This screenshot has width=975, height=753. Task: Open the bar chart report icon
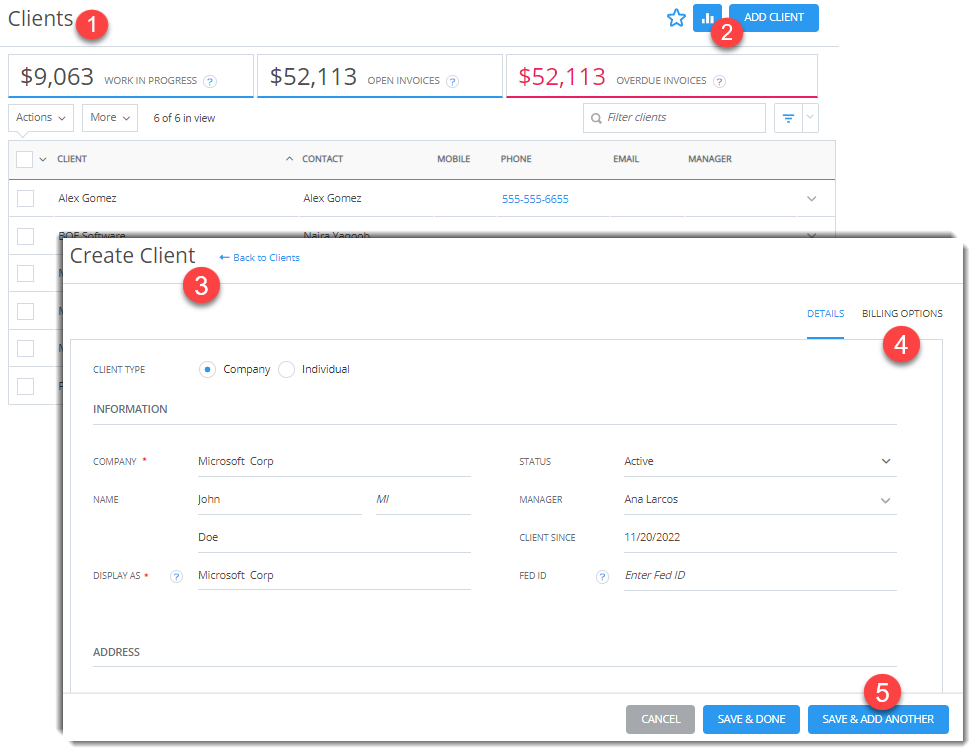pos(708,17)
